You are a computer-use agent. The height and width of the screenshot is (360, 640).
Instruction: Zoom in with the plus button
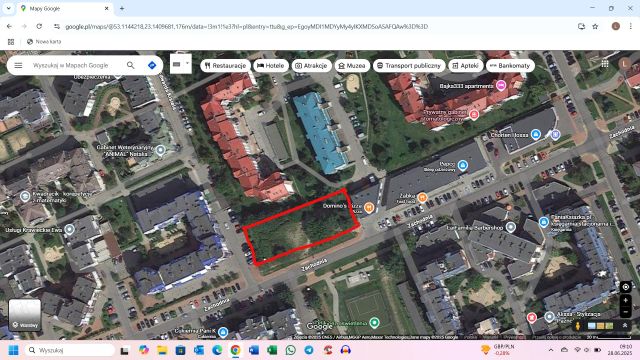tap(625, 300)
